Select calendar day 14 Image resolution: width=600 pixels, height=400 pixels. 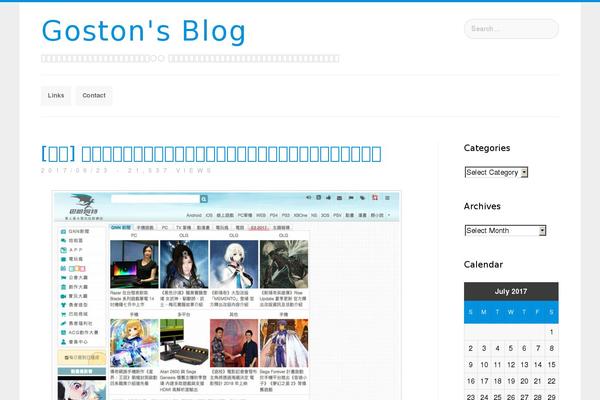click(x=538, y=365)
